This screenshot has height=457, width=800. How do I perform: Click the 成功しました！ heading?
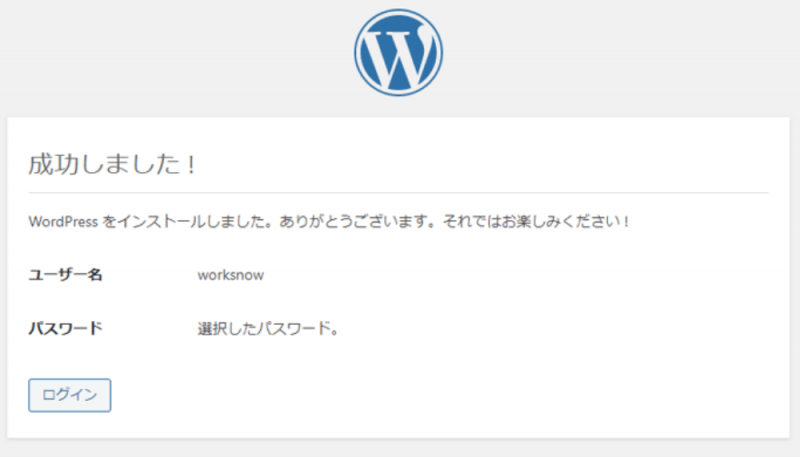(x=112, y=165)
